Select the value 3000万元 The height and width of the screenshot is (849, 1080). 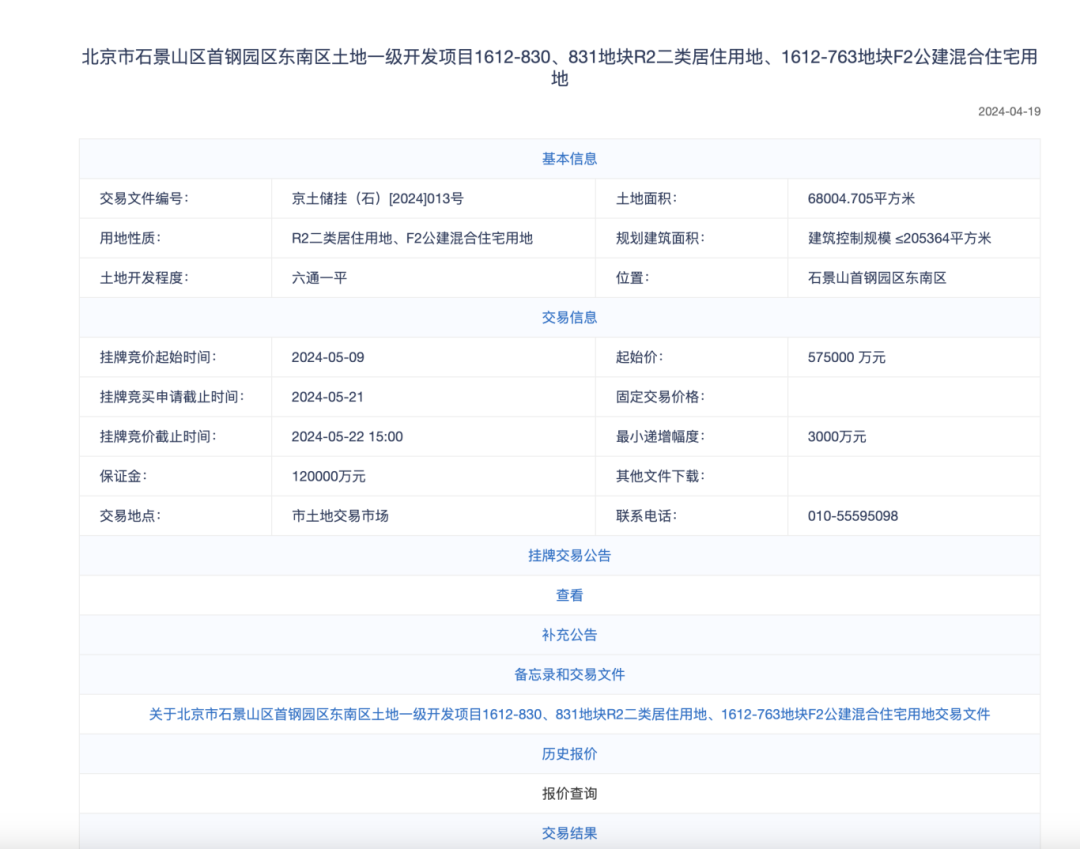(x=837, y=437)
